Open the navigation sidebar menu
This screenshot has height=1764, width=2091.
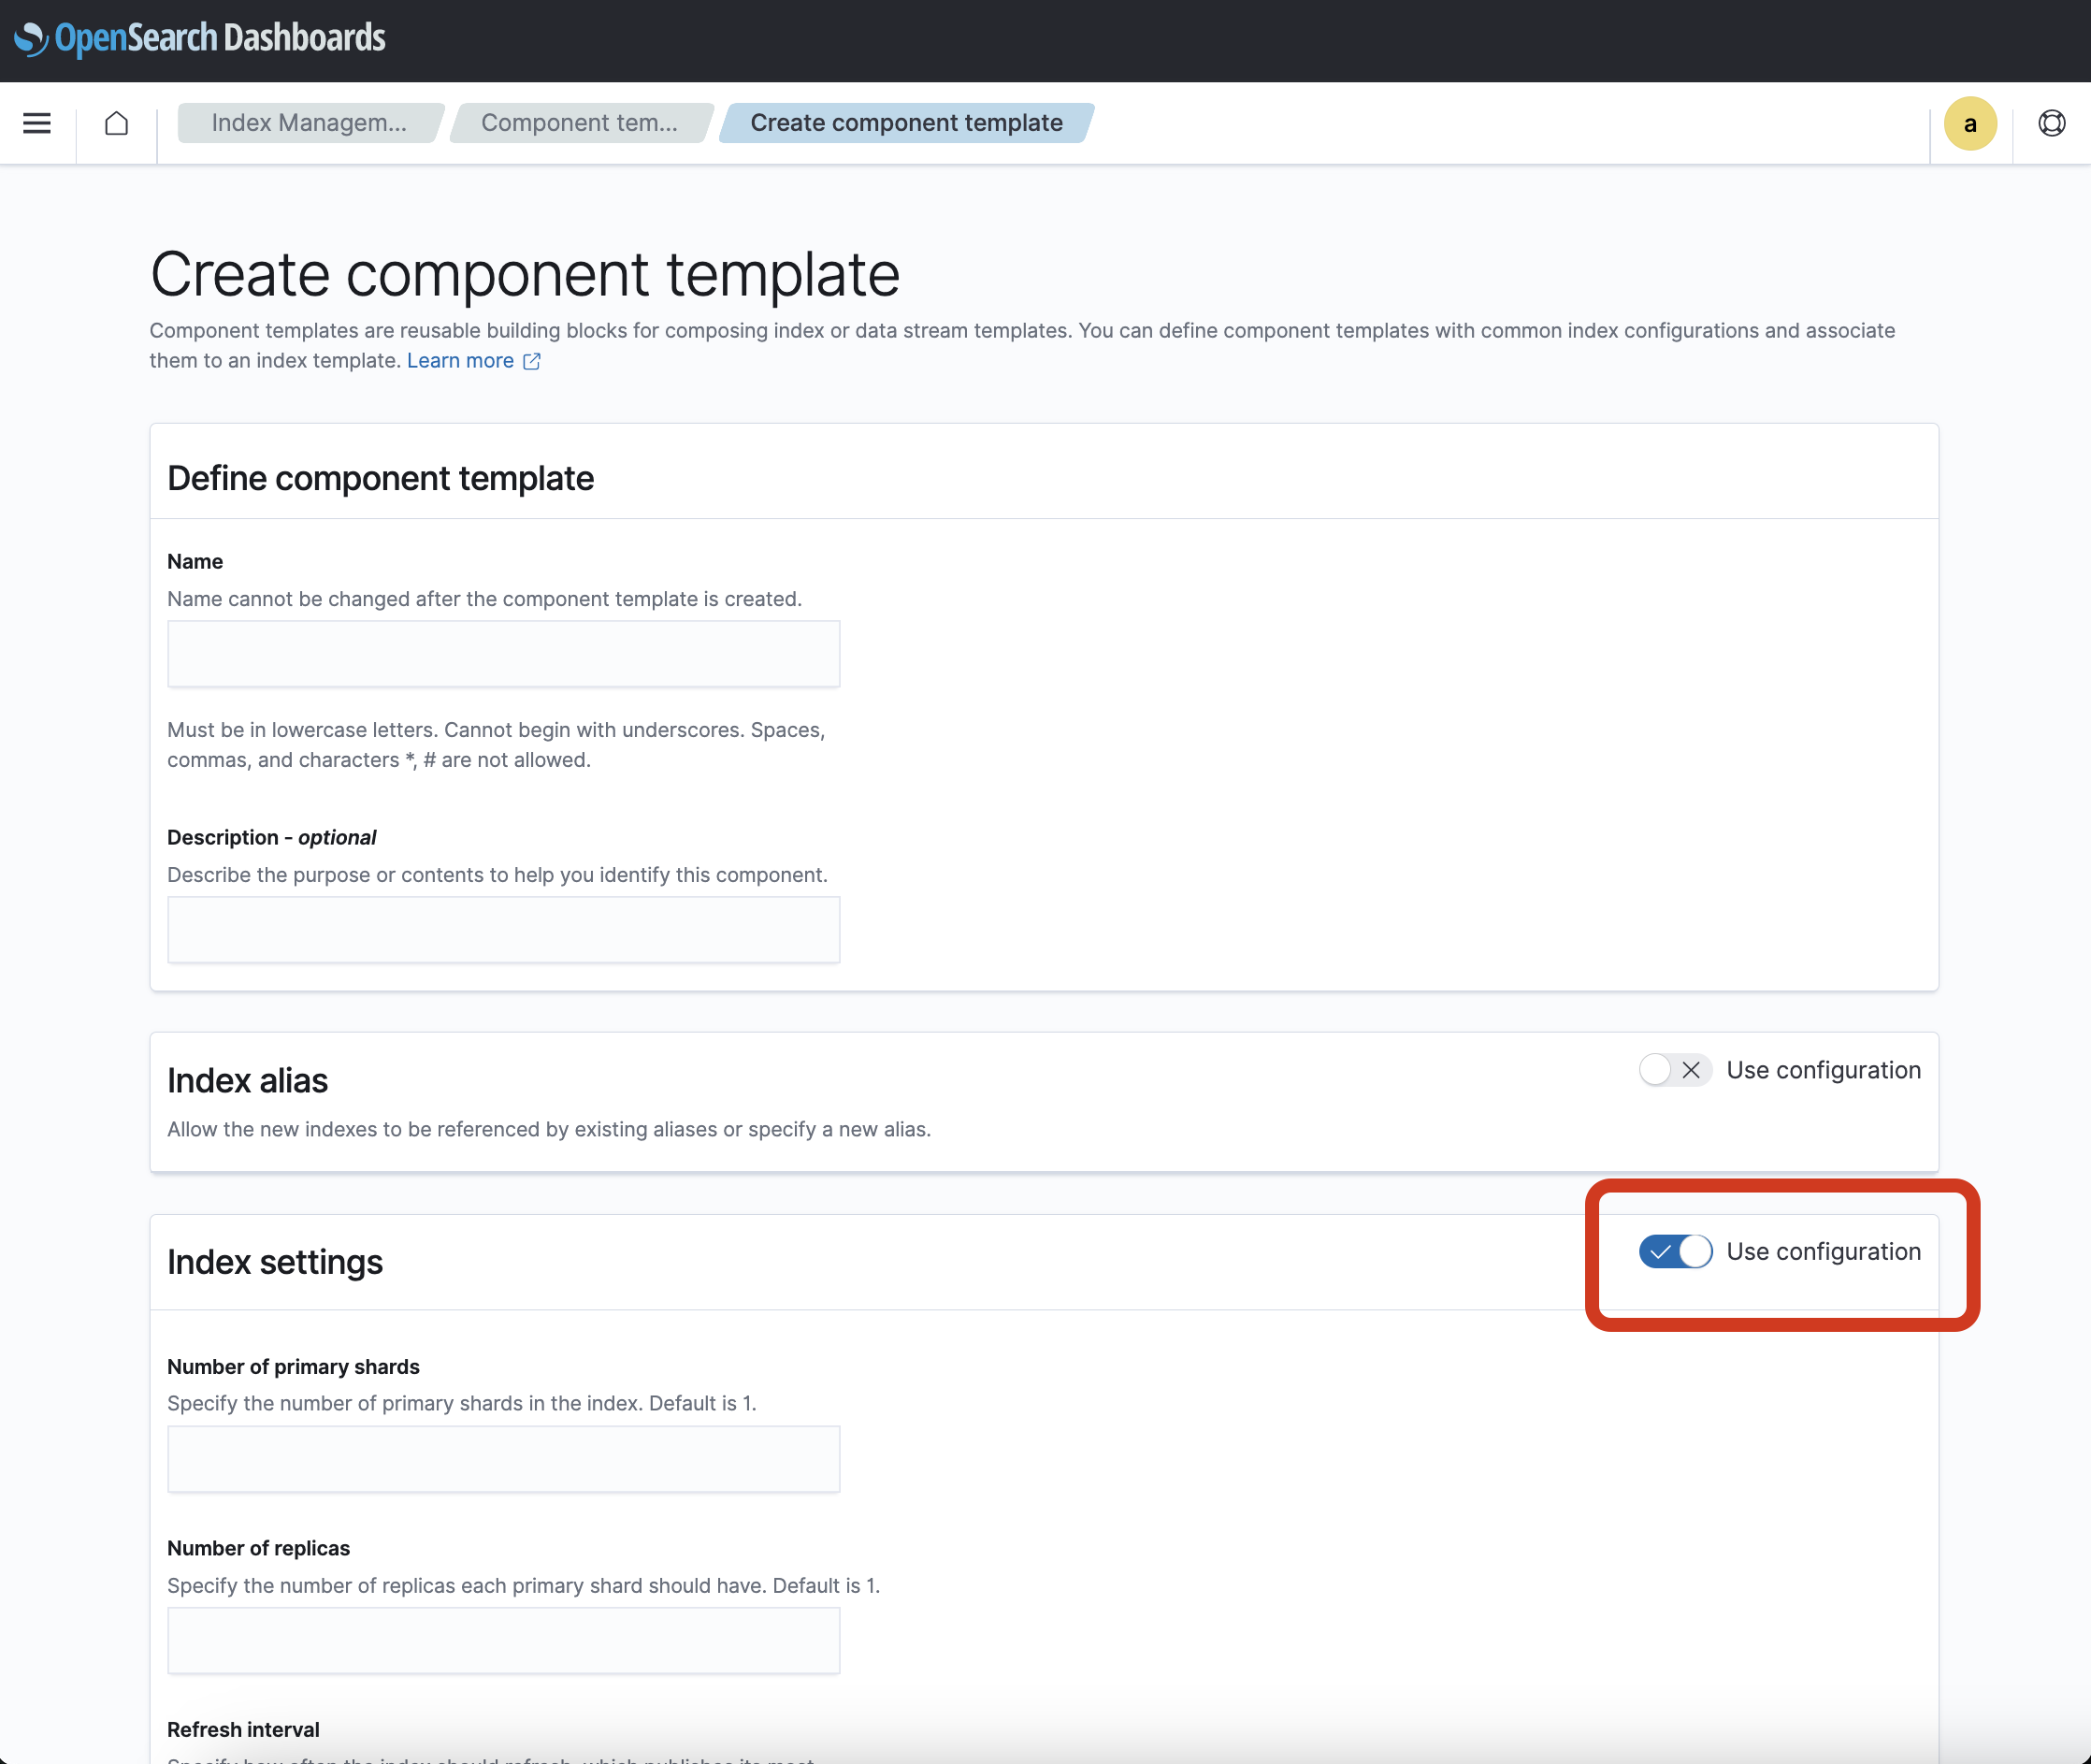[36, 123]
